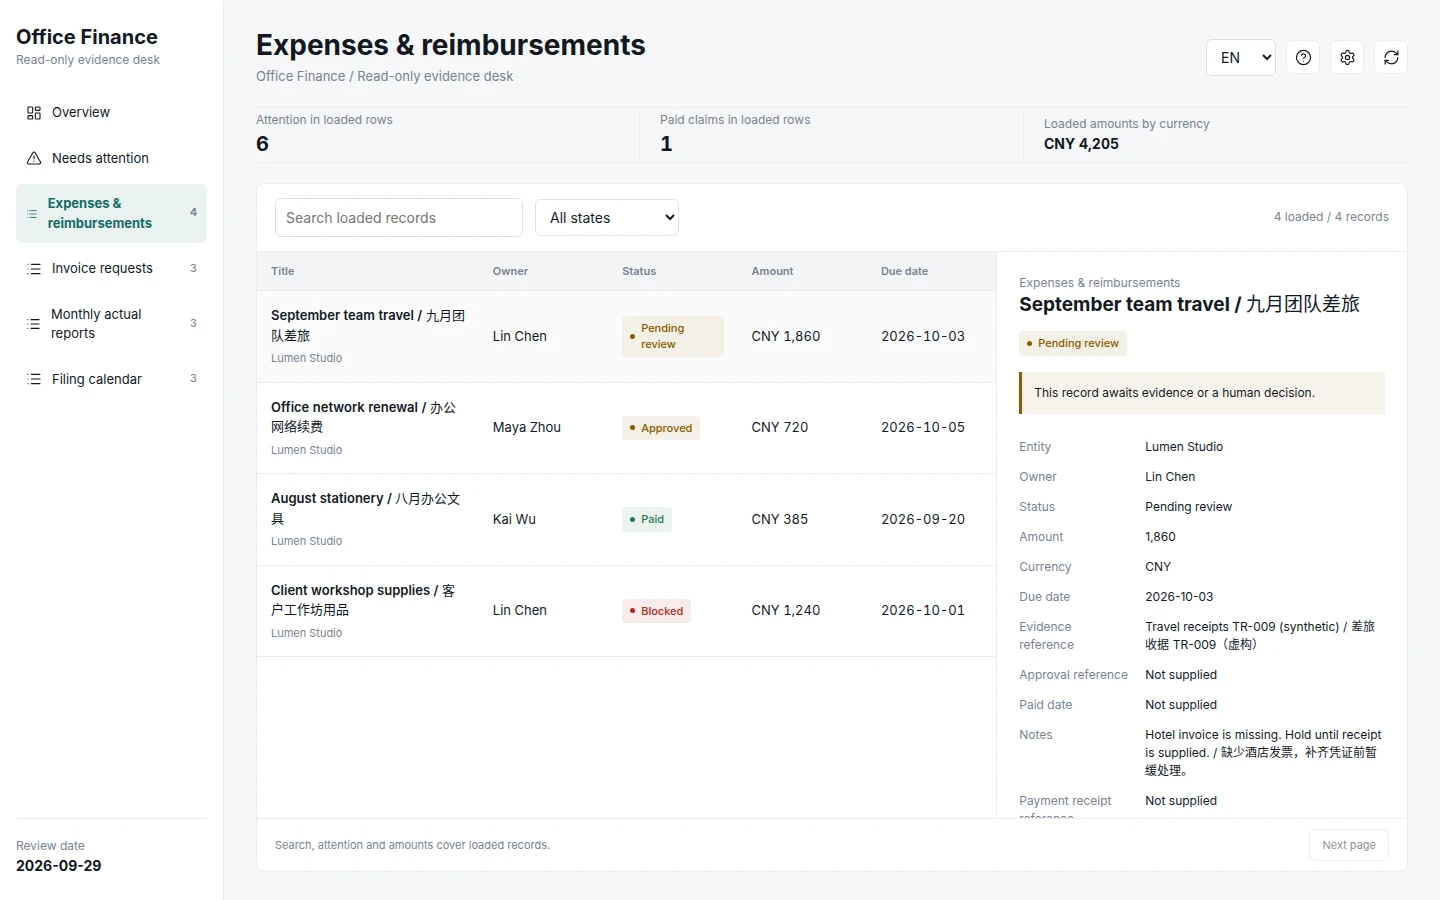Click amount CNY 1,240
The height and width of the screenshot is (900, 1440).
click(x=786, y=610)
